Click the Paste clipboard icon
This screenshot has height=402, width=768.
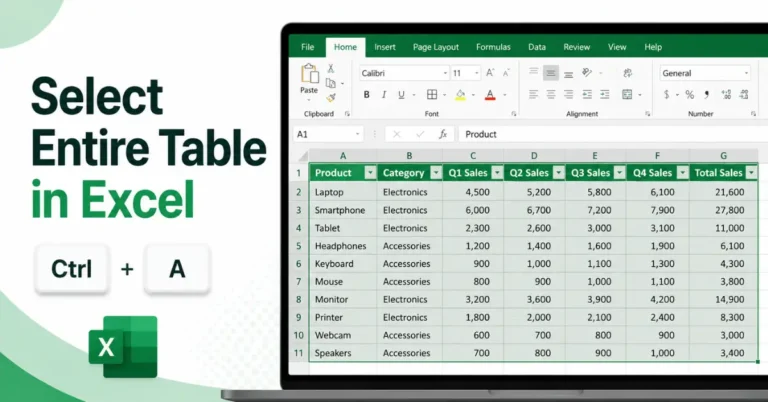point(309,73)
